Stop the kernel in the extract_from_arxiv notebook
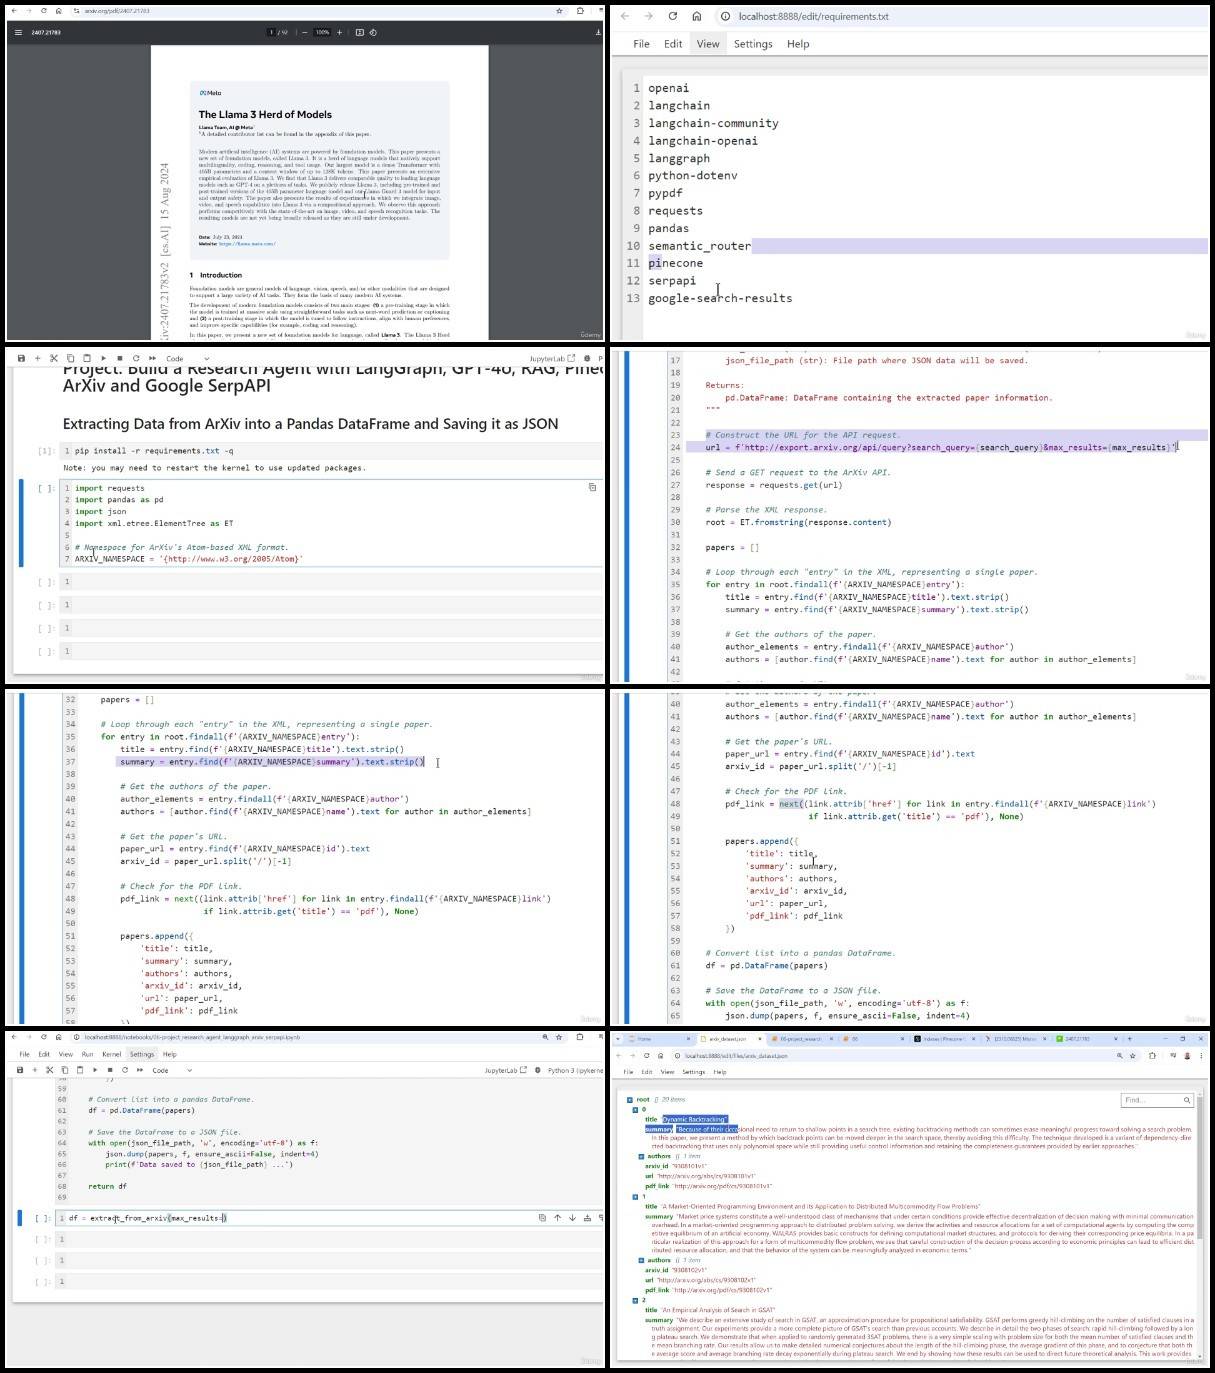The height and width of the screenshot is (1373, 1215). [x=110, y=1070]
